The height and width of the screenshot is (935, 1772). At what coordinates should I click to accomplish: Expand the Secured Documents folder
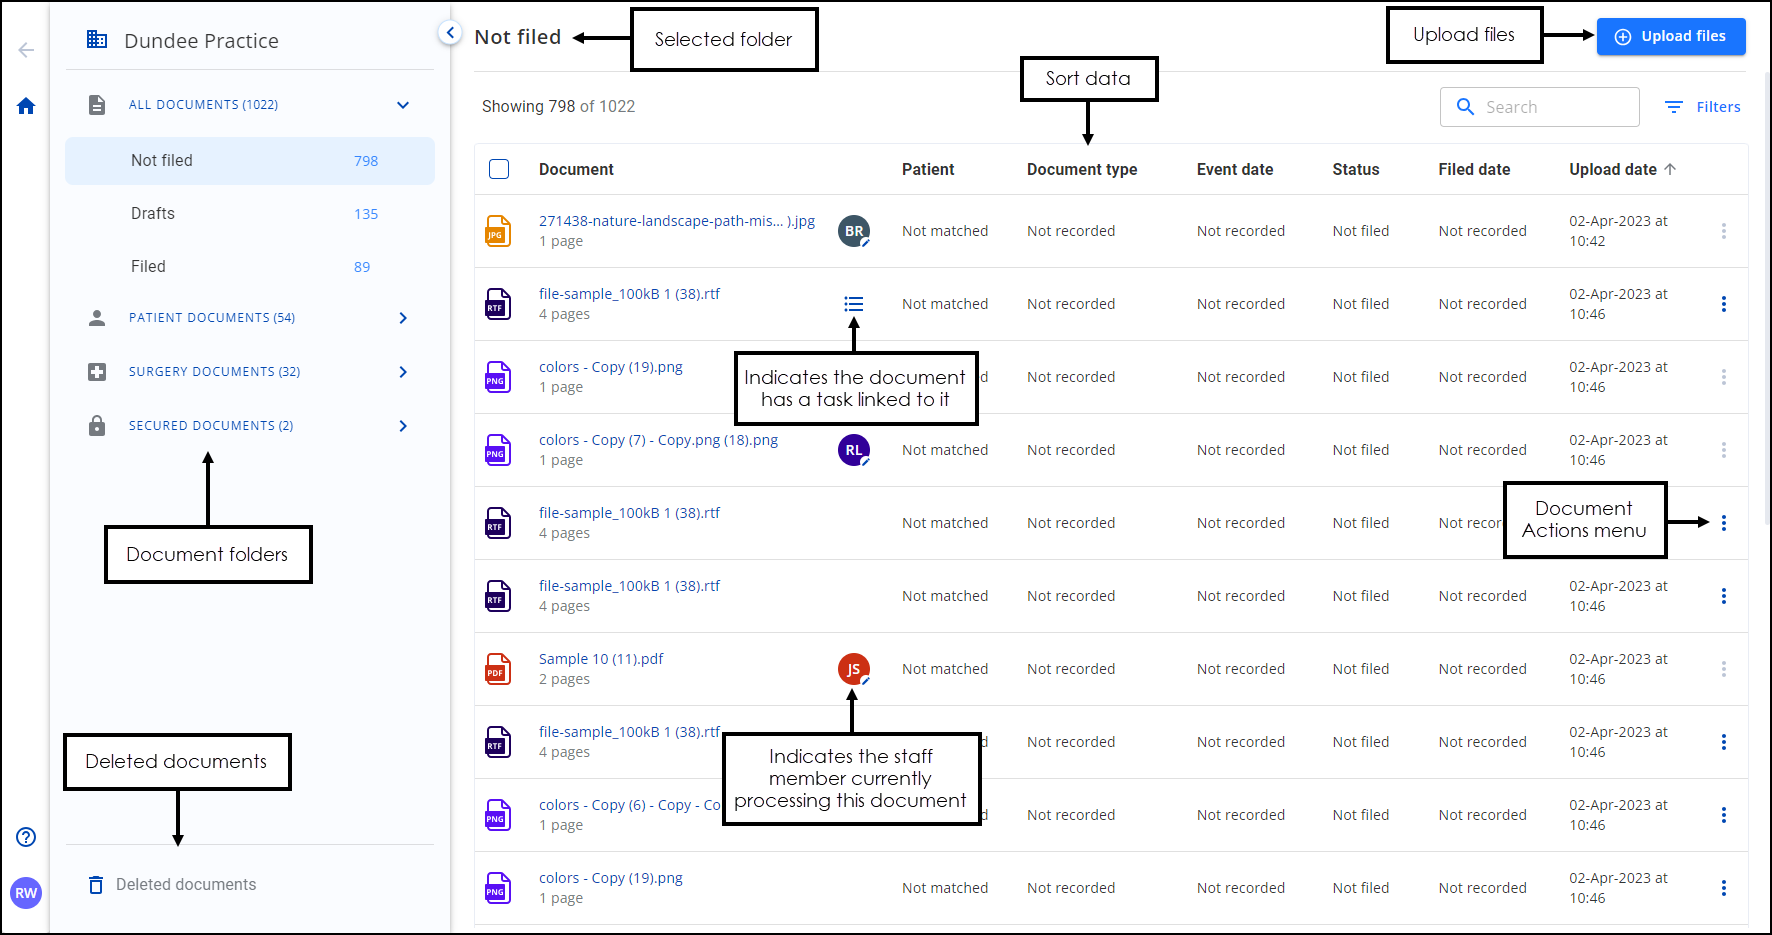click(403, 426)
